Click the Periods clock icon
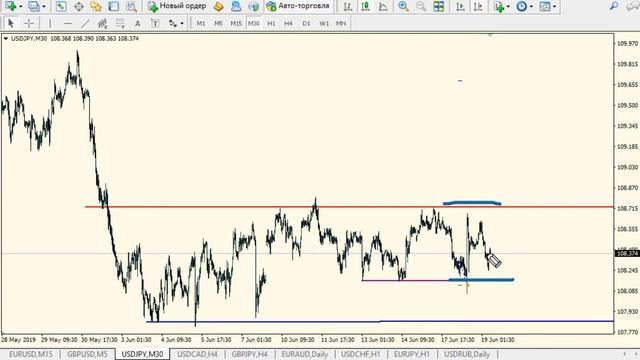The height and width of the screenshot is (360, 640). pyautogui.click(x=522, y=6)
